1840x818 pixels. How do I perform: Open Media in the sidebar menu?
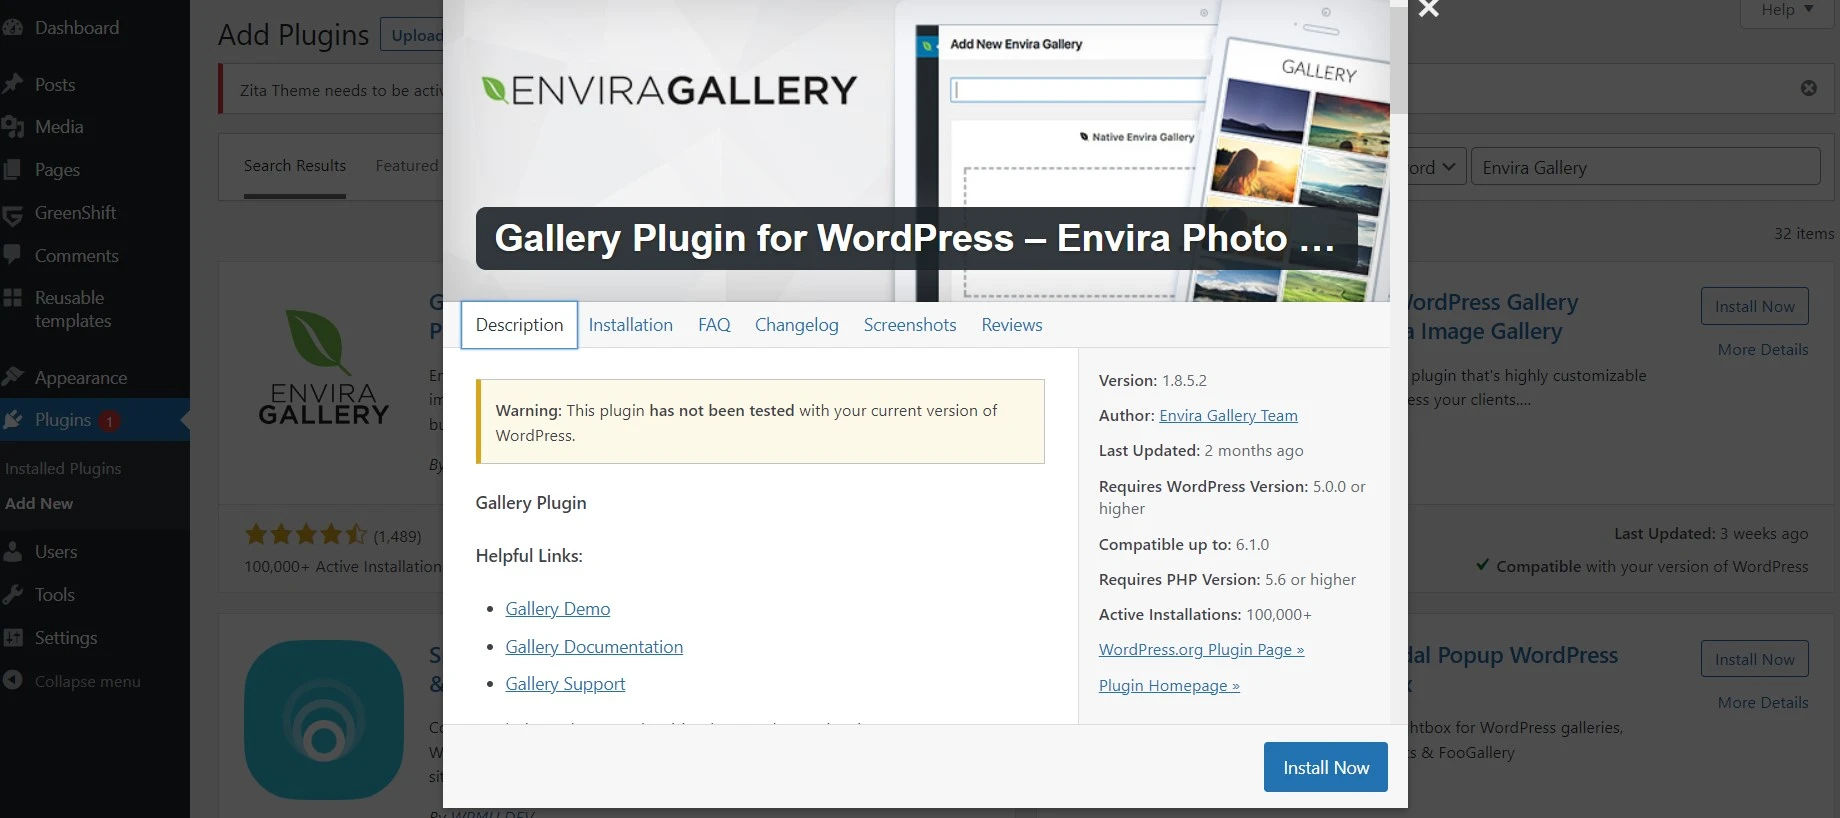[59, 127]
